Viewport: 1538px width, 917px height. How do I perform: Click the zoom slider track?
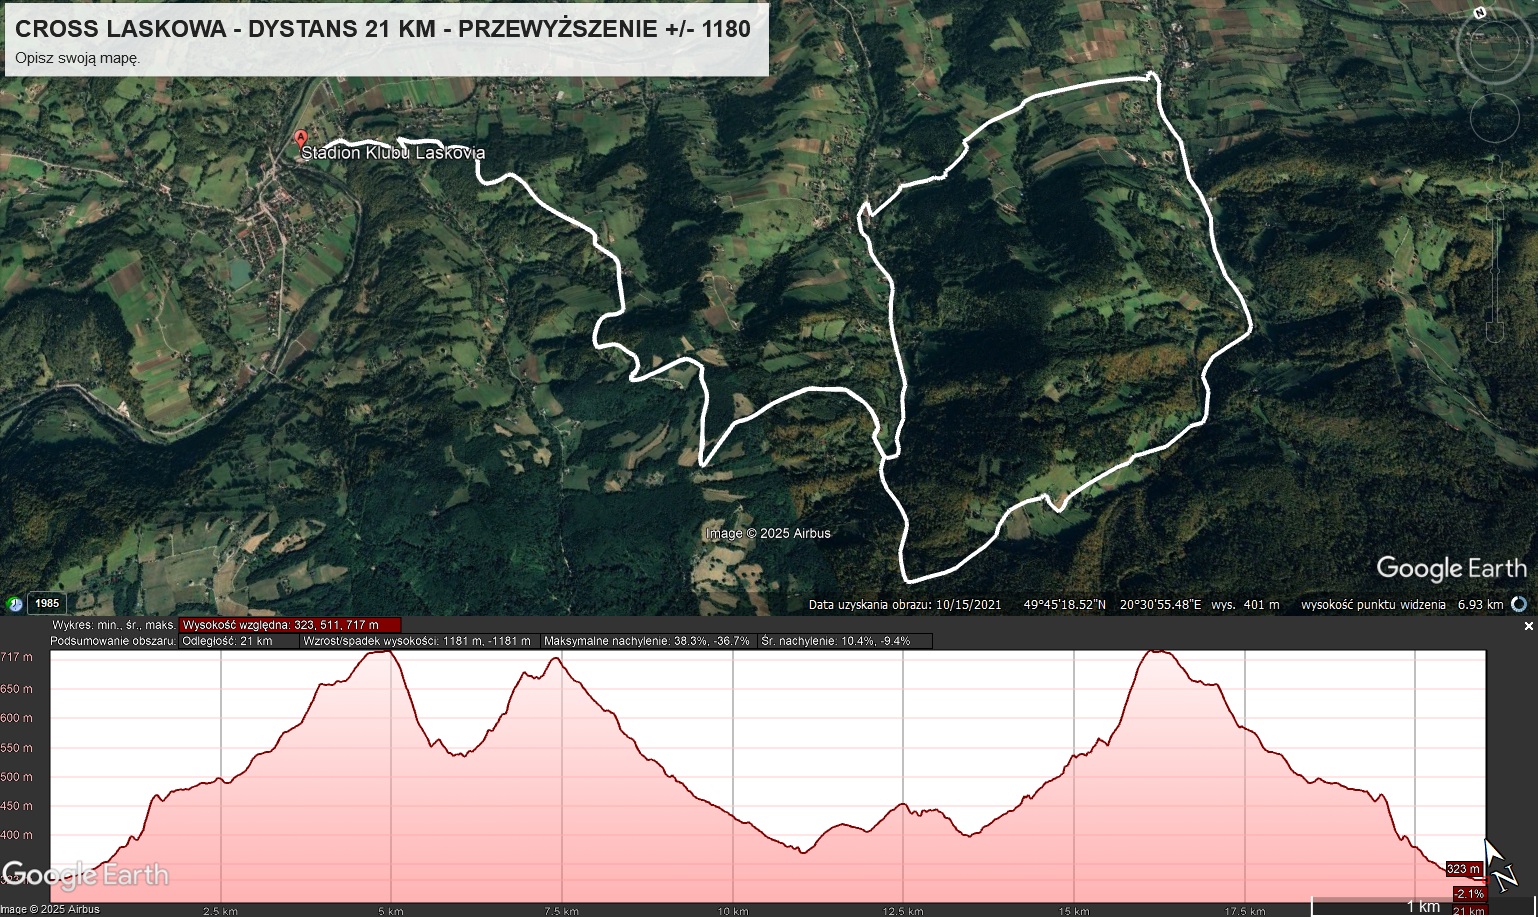pos(1495,271)
